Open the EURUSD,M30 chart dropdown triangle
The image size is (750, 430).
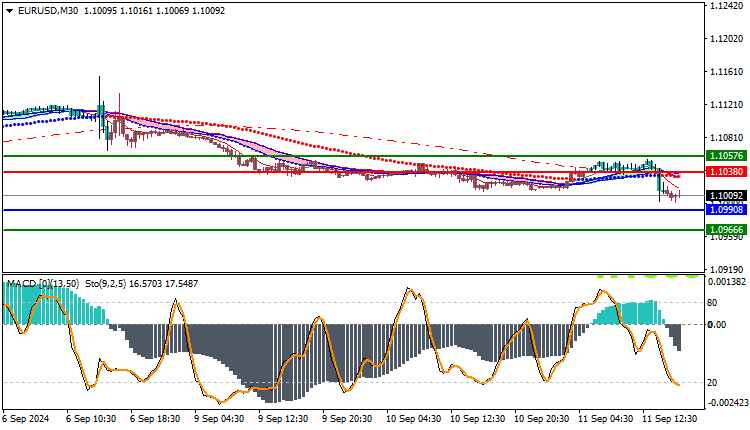9,11
